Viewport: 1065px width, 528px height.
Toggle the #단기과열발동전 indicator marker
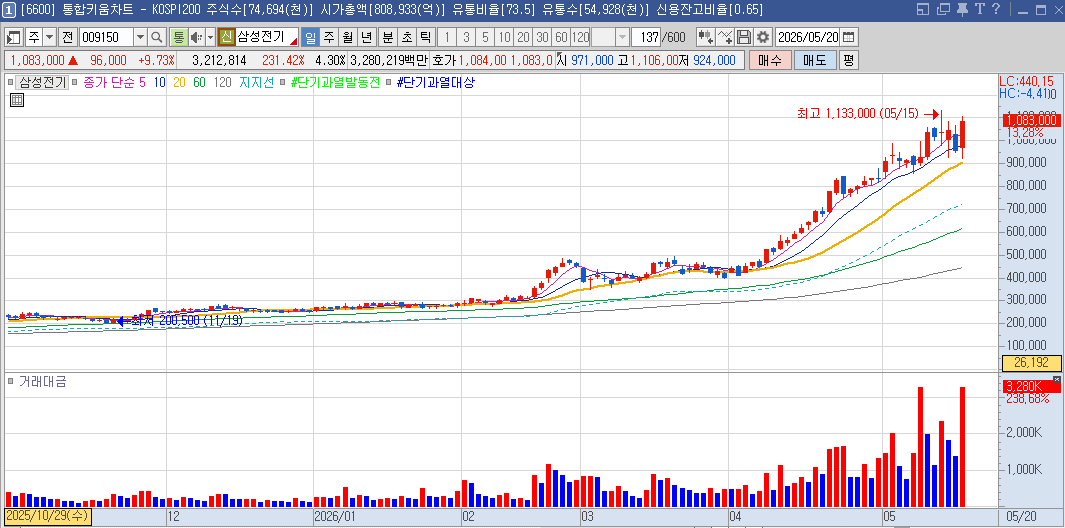point(283,84)
